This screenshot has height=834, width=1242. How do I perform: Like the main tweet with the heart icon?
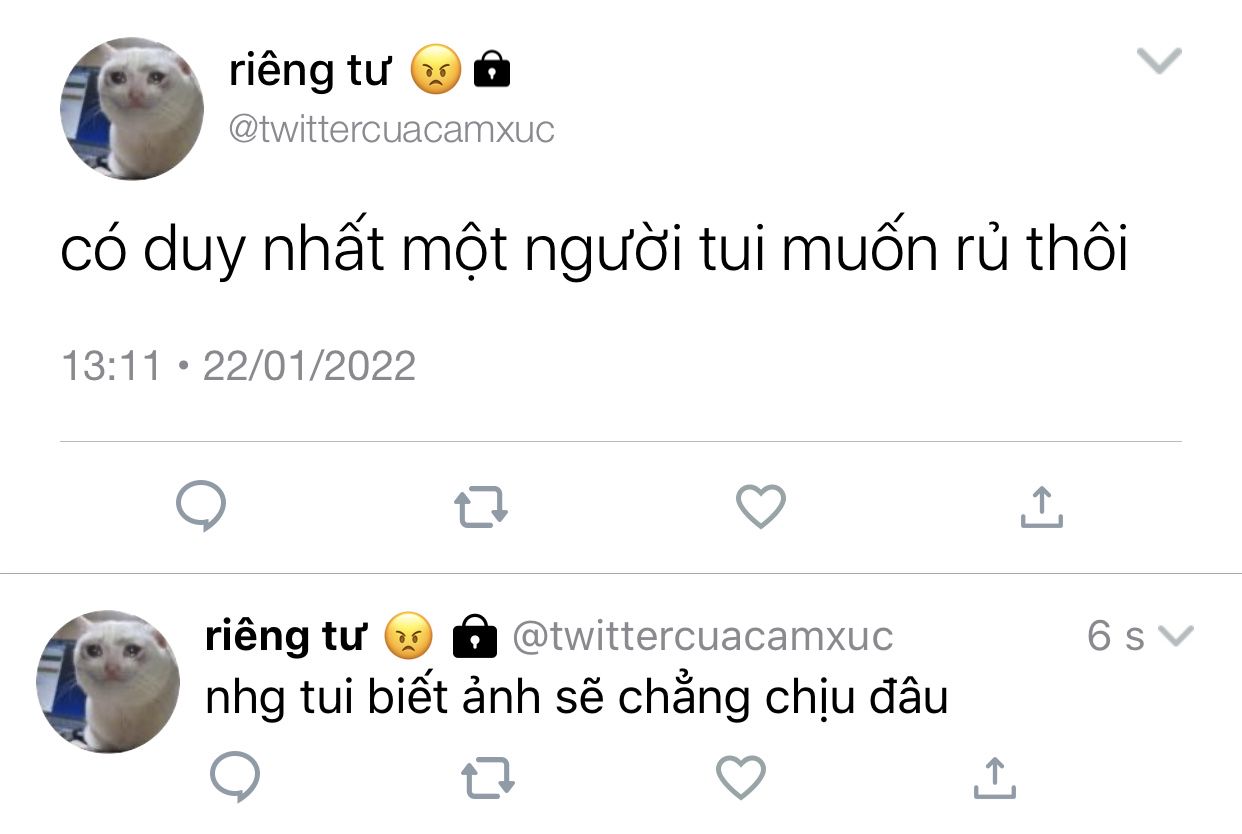(761, 507)
